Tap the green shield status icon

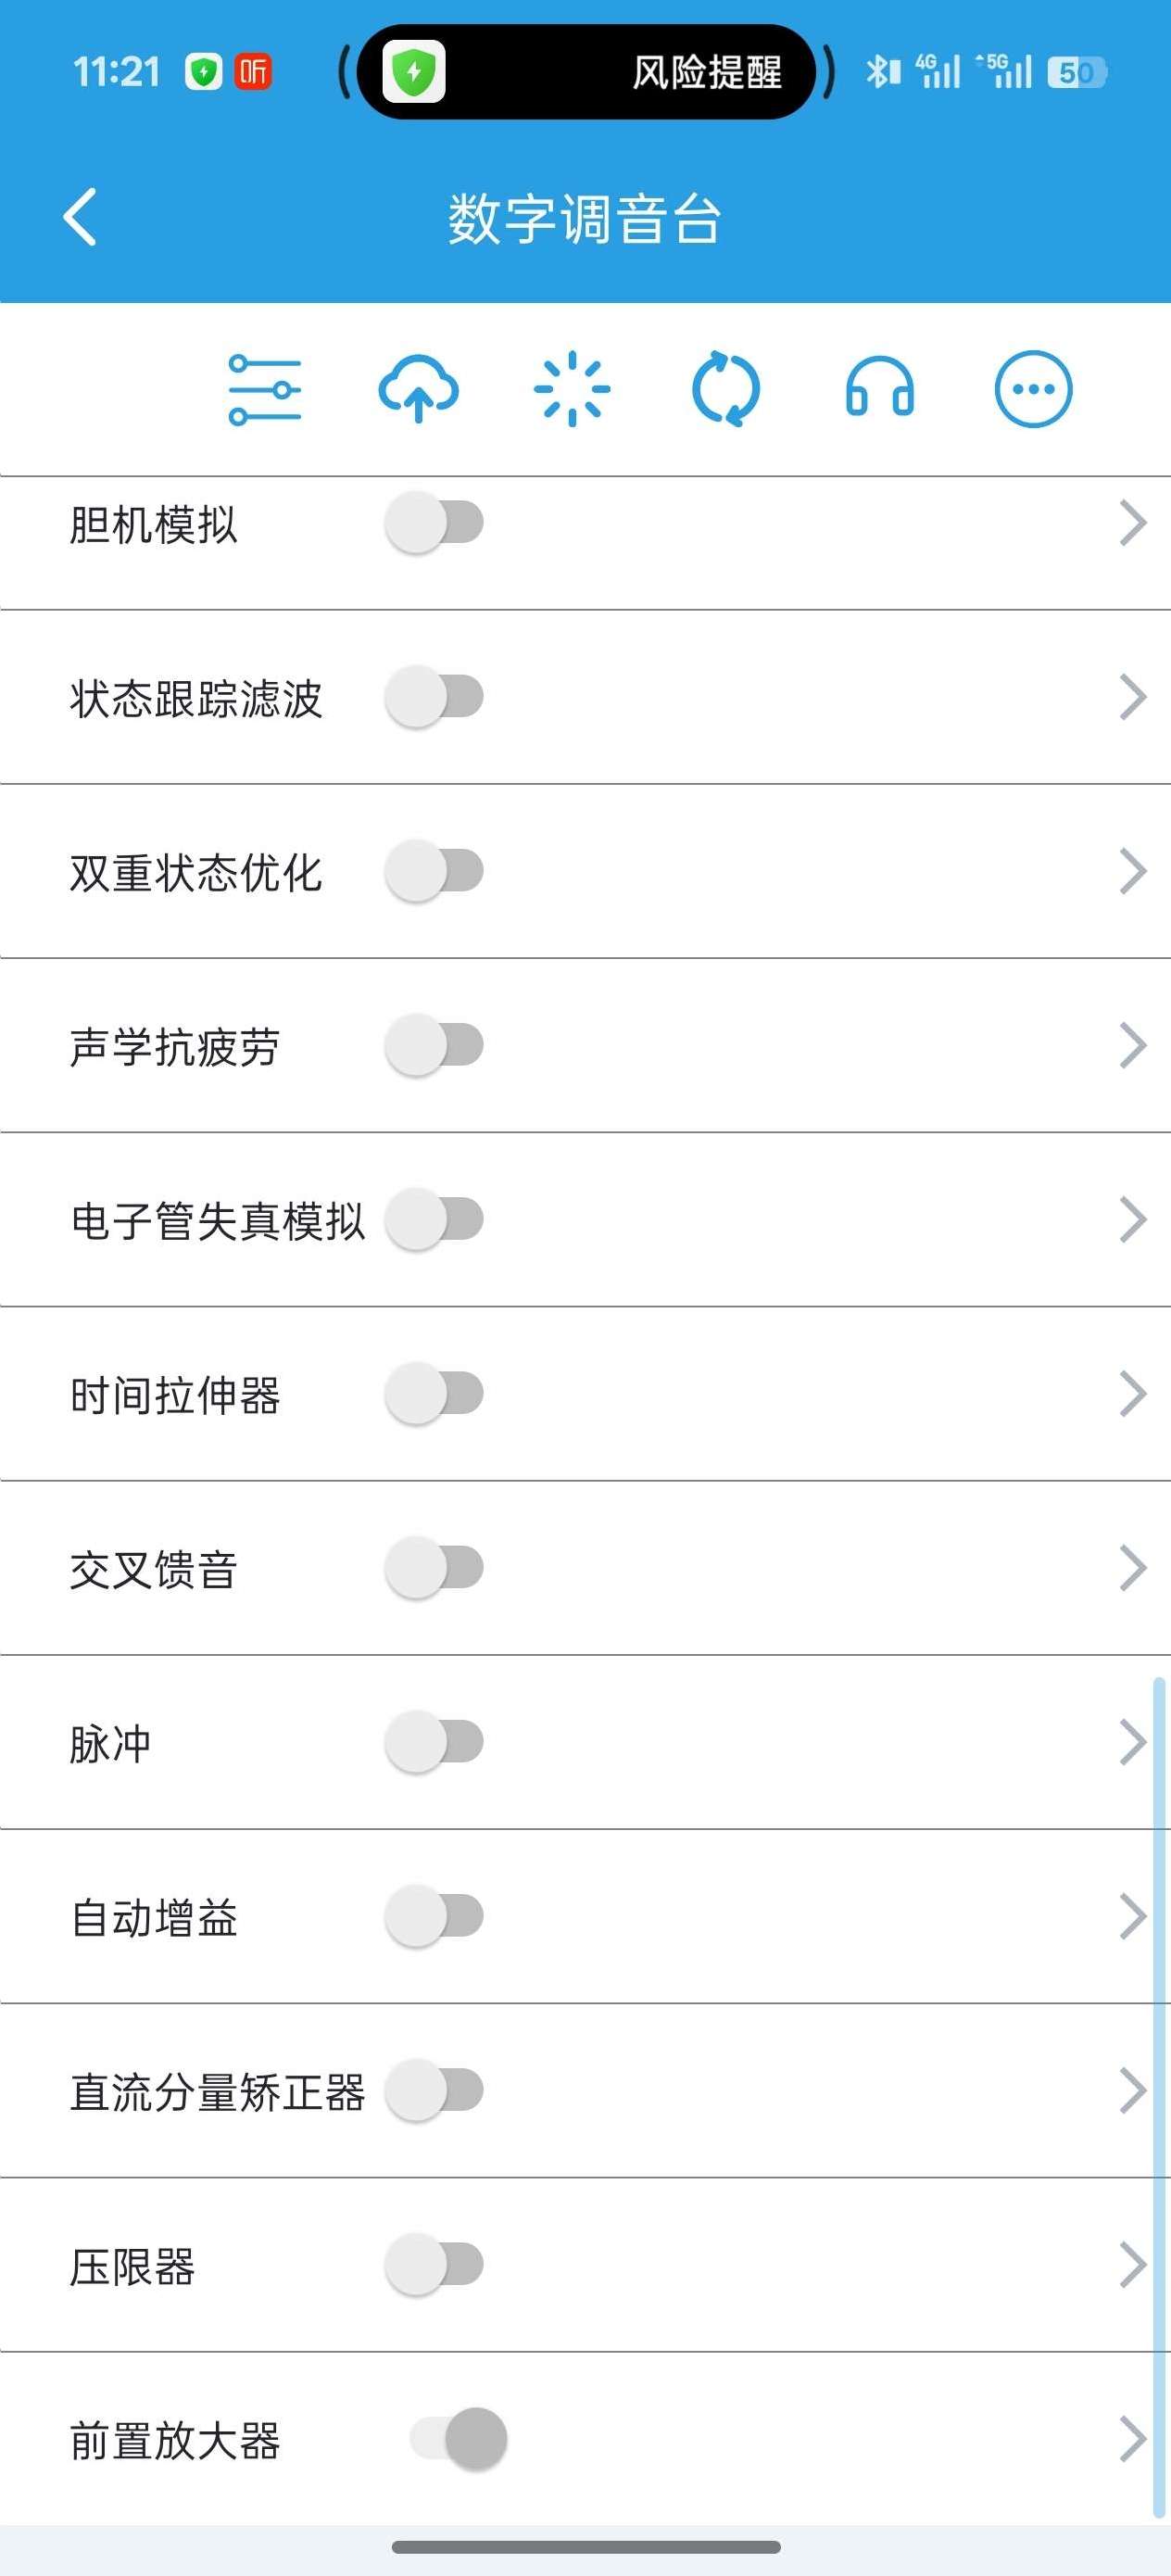[x=204, y=72]
